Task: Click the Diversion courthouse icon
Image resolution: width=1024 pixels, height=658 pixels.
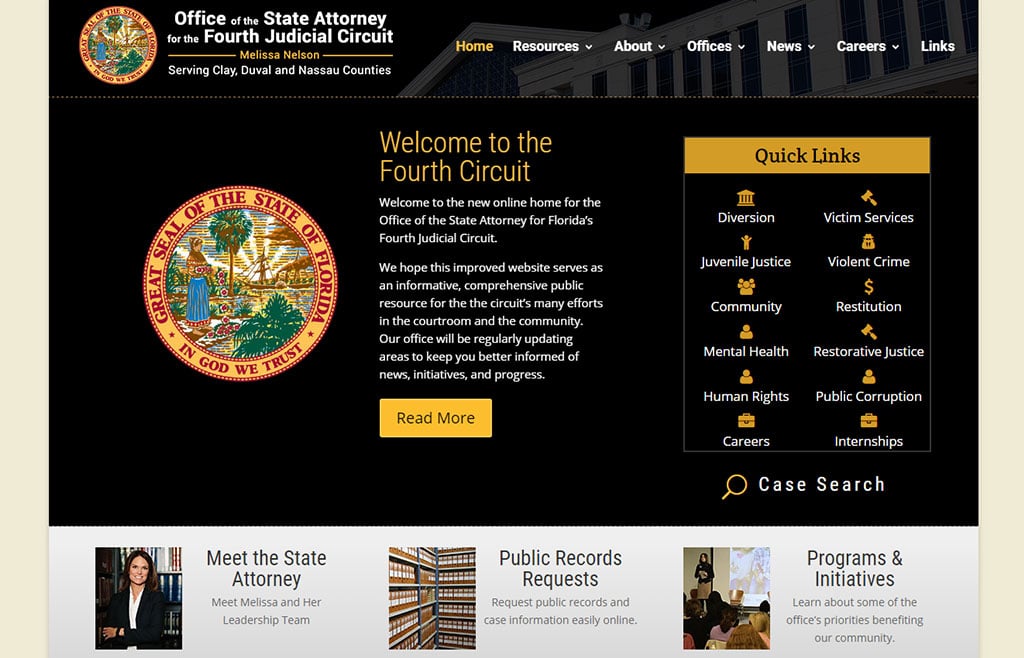Action: coord(746,198)
